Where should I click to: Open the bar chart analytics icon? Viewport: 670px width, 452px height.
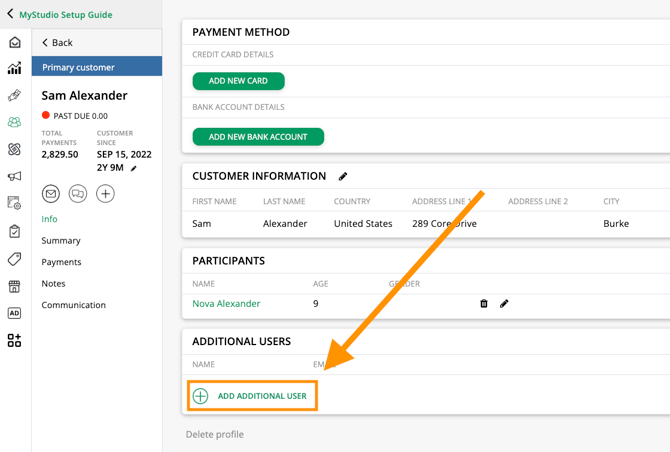[x=14, y=69]
